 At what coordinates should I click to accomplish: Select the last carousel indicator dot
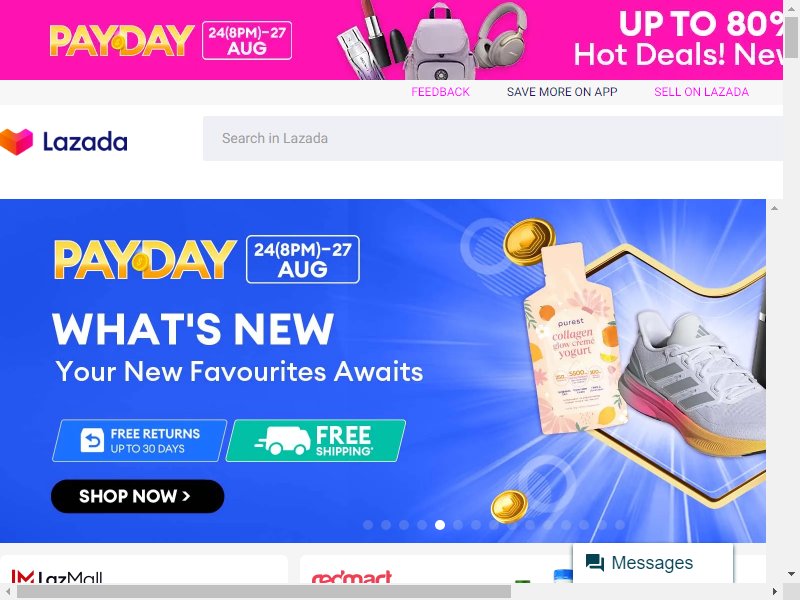pyautogui.click(x=620, y=525)
